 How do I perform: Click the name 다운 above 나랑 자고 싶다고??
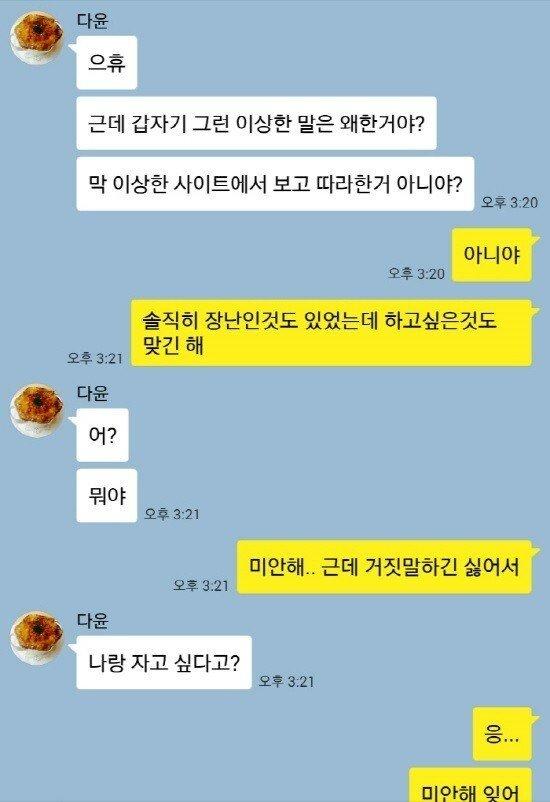[93, 620]
